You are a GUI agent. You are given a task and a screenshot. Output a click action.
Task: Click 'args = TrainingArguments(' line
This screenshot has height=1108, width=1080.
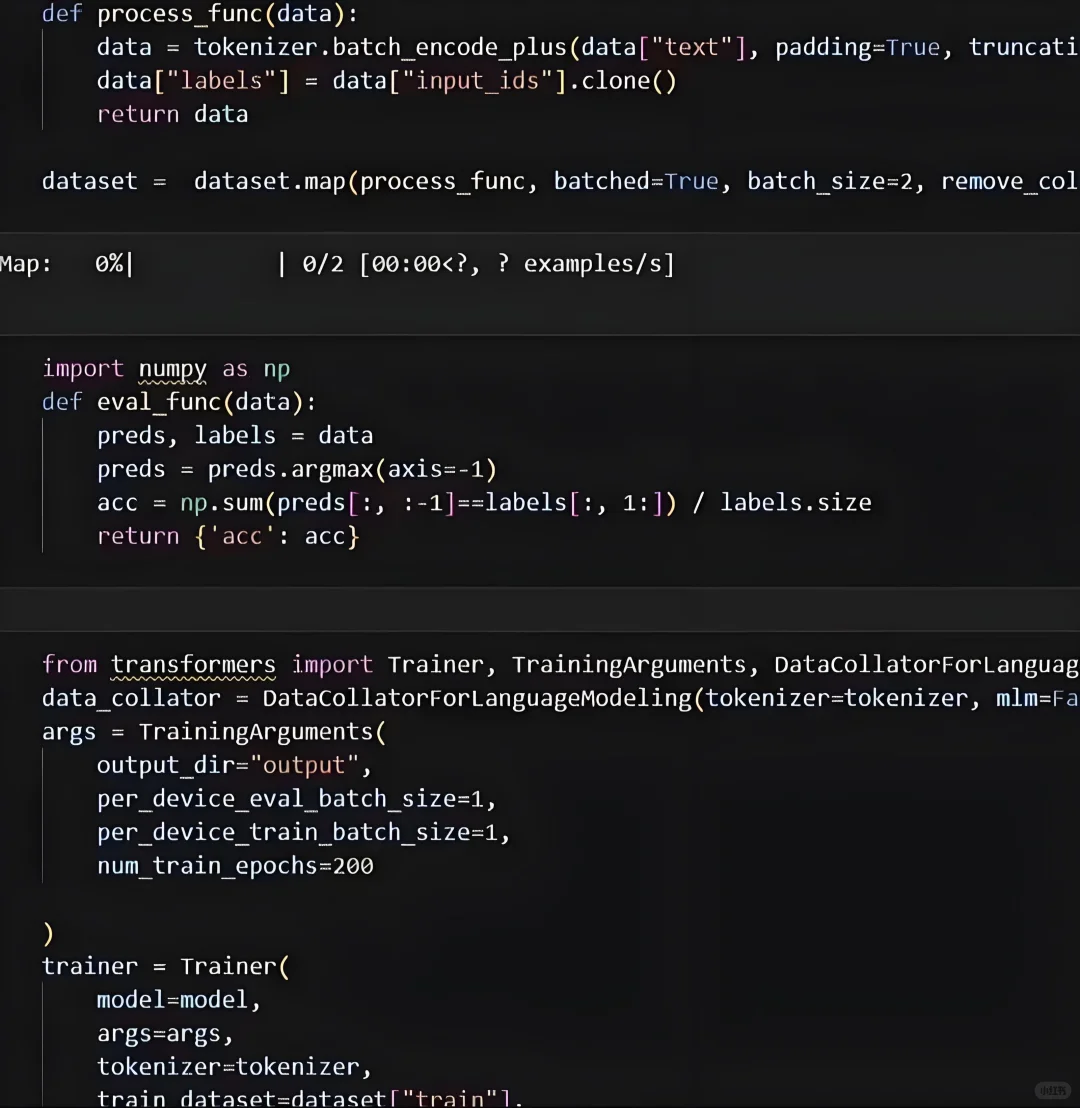(214, 732)
